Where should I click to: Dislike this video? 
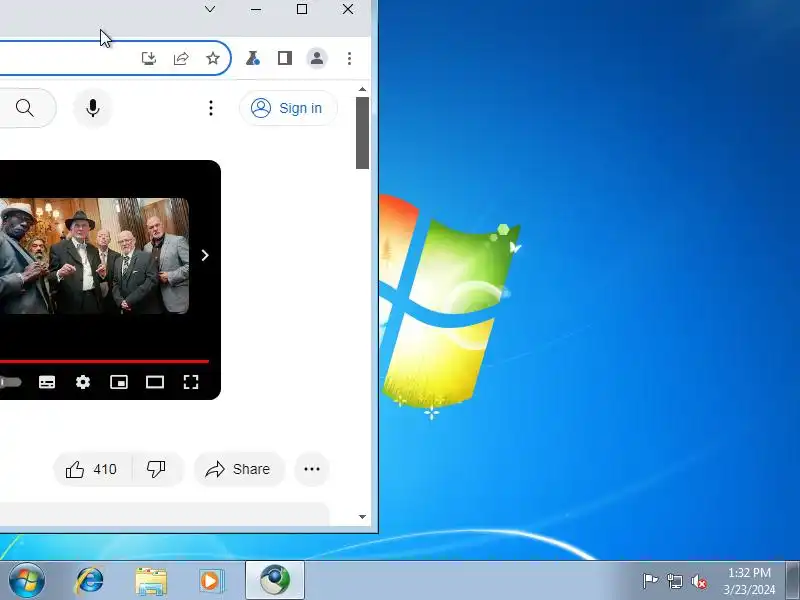click(157, 469)
